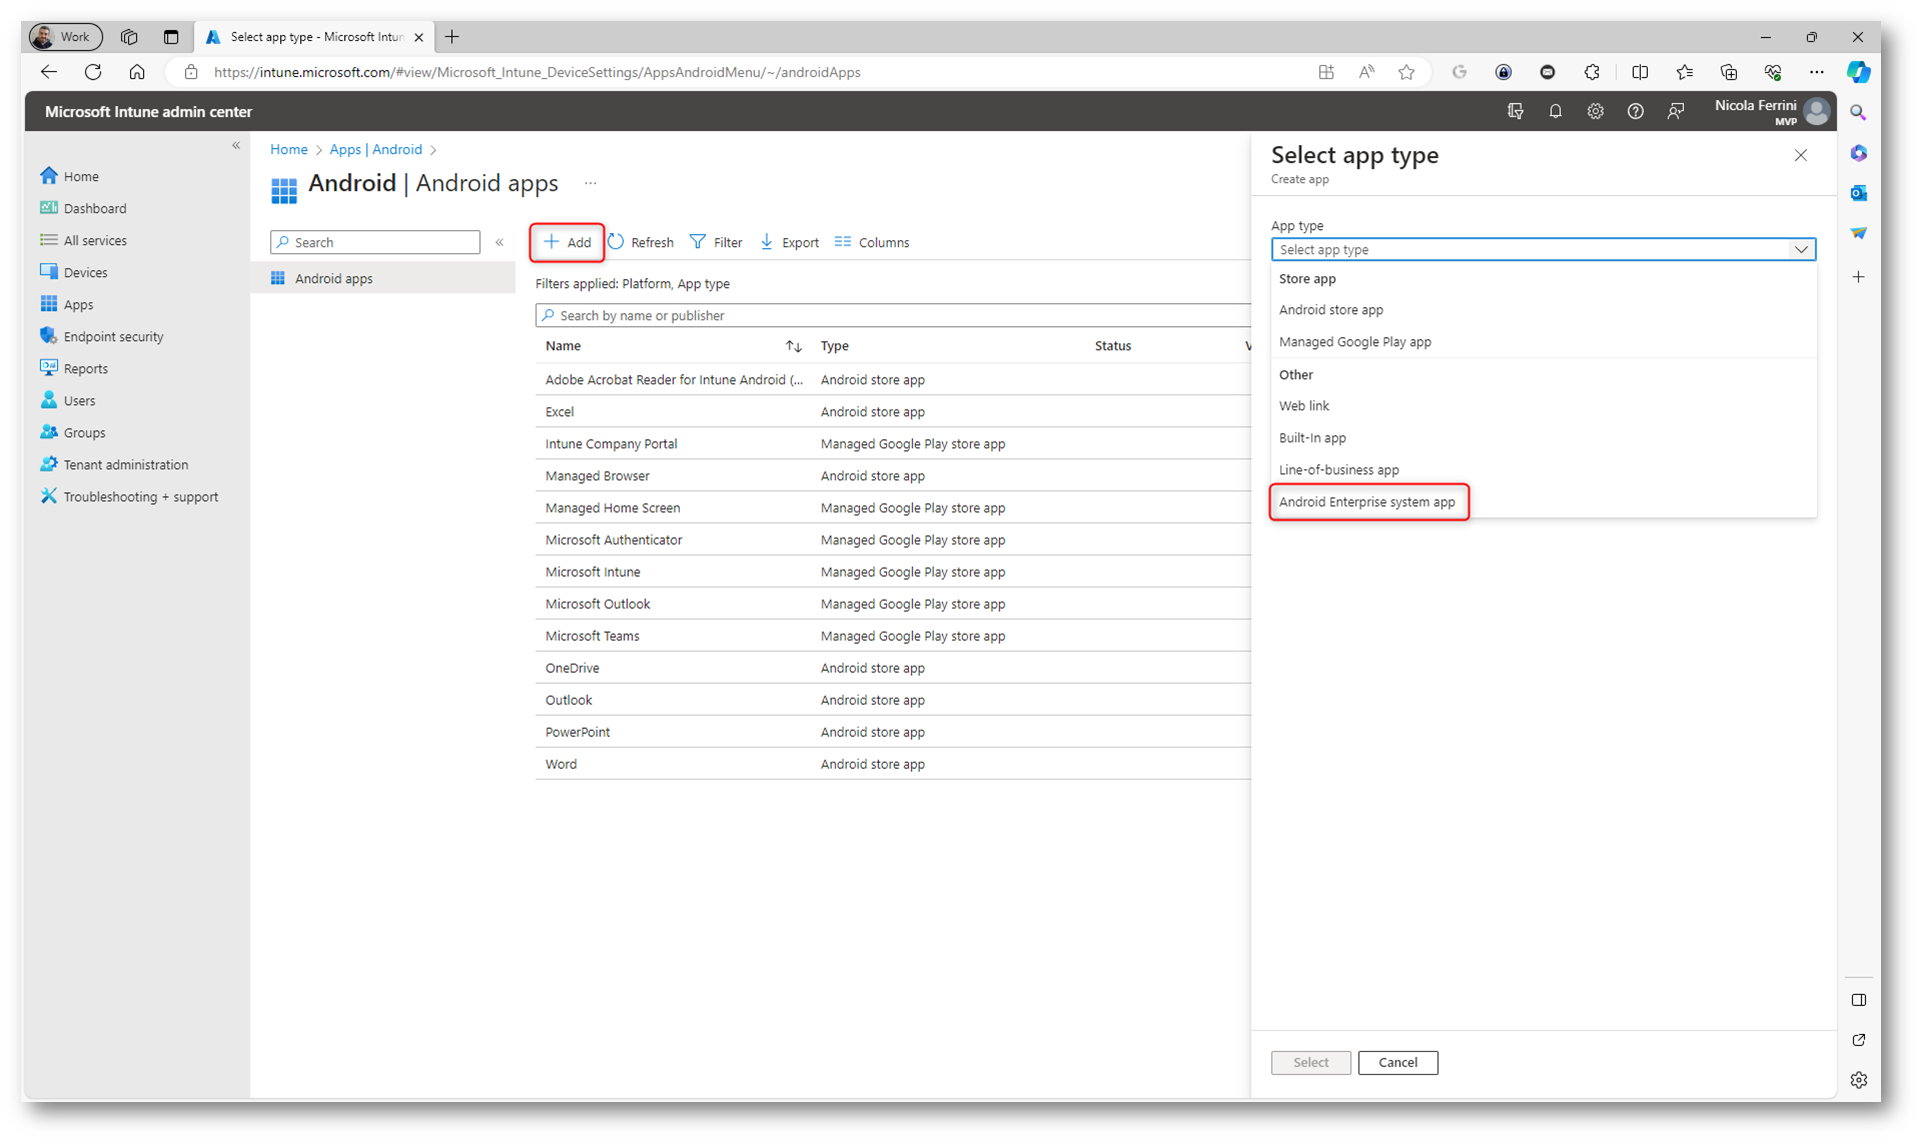
Task: Export the apps list
Action: point(789,242)
